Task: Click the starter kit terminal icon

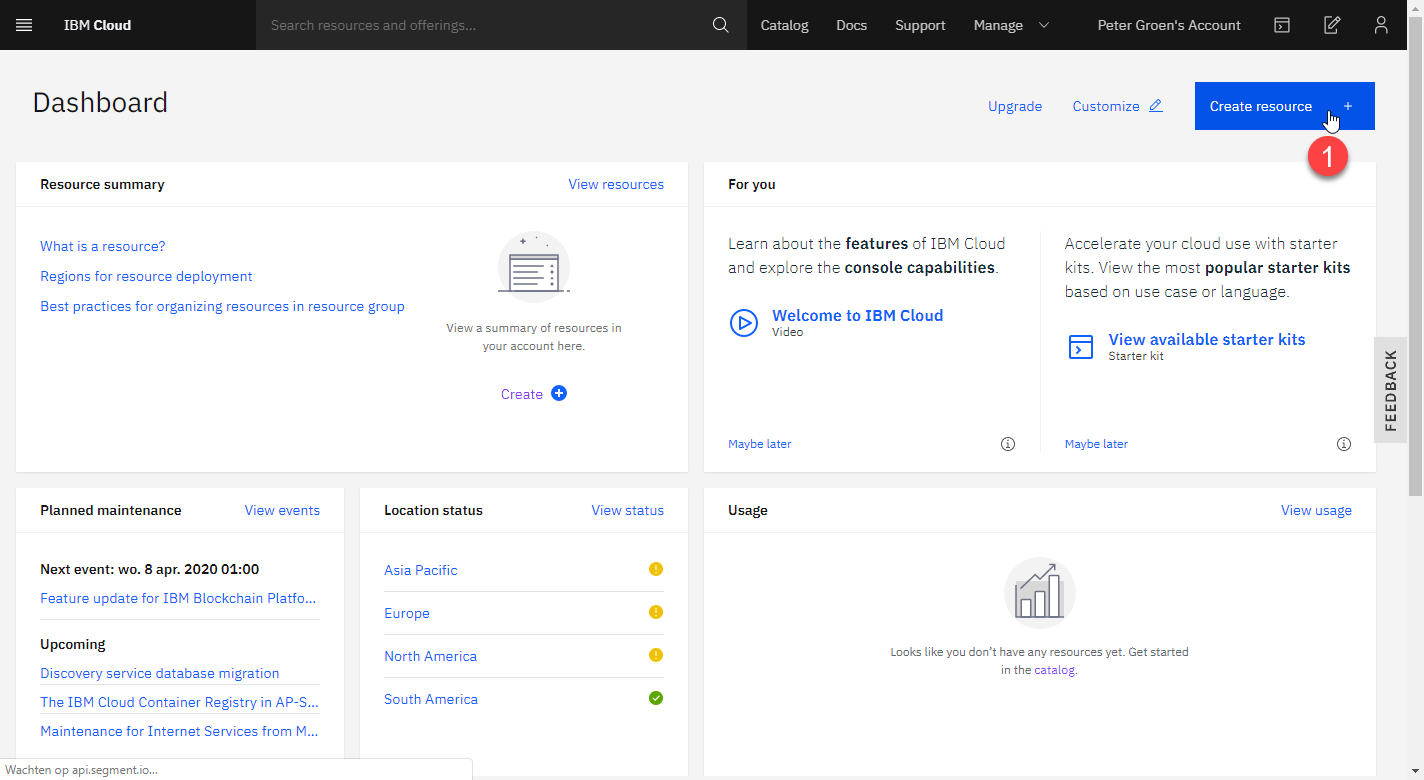Action: pos(1081,347)
